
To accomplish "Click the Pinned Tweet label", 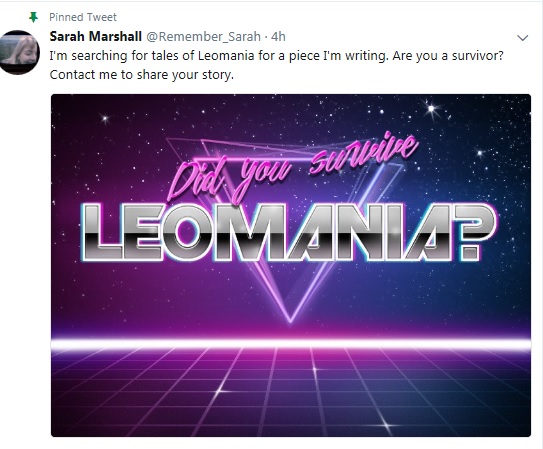I will click(83, 17).
